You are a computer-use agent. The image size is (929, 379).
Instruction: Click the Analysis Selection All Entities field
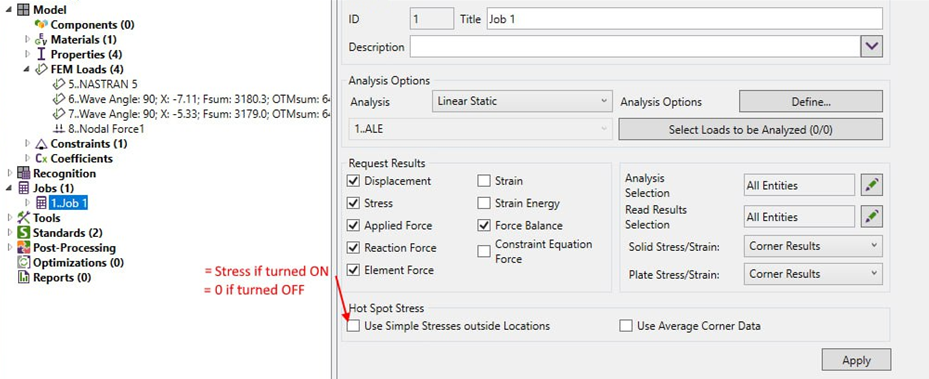point(799,185)
